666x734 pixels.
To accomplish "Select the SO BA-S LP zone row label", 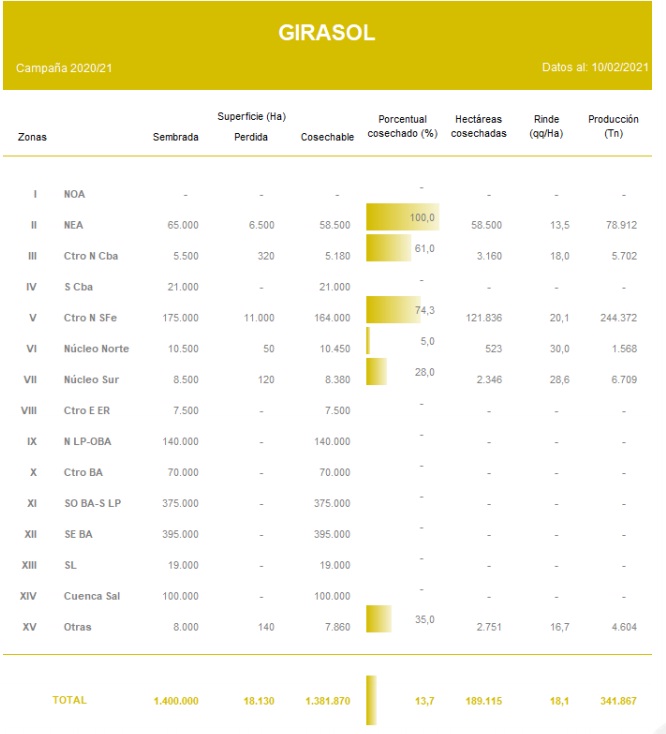I will tap(91, 504).
